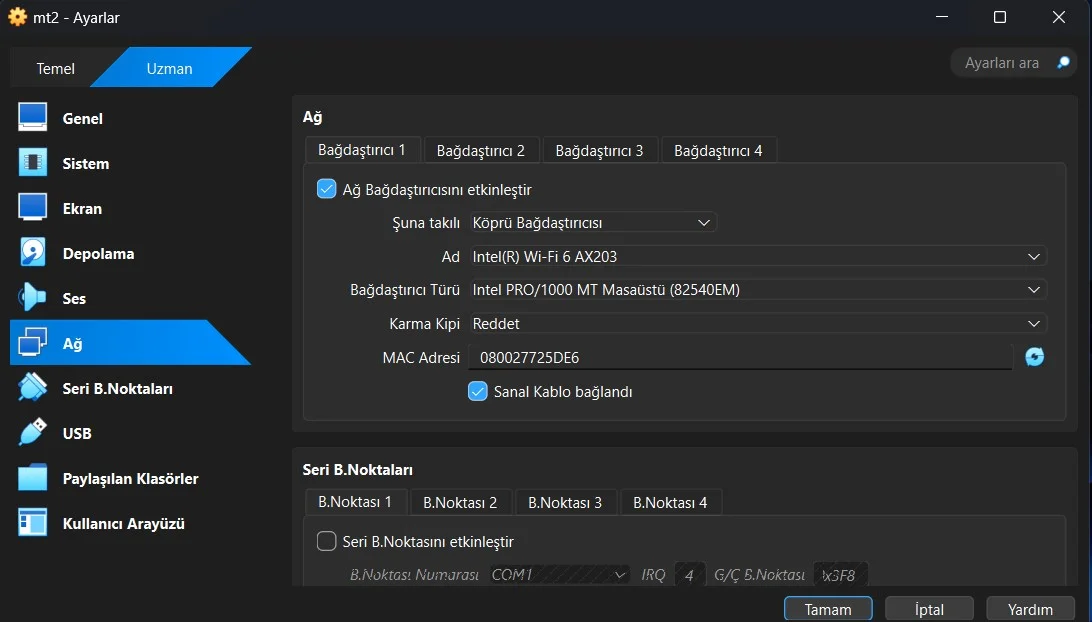Viewport: 1092px width, 622px height.
Task: Expand the Bağdaştırıcı Türü dropdown
Action: click(x=756, y=290)
